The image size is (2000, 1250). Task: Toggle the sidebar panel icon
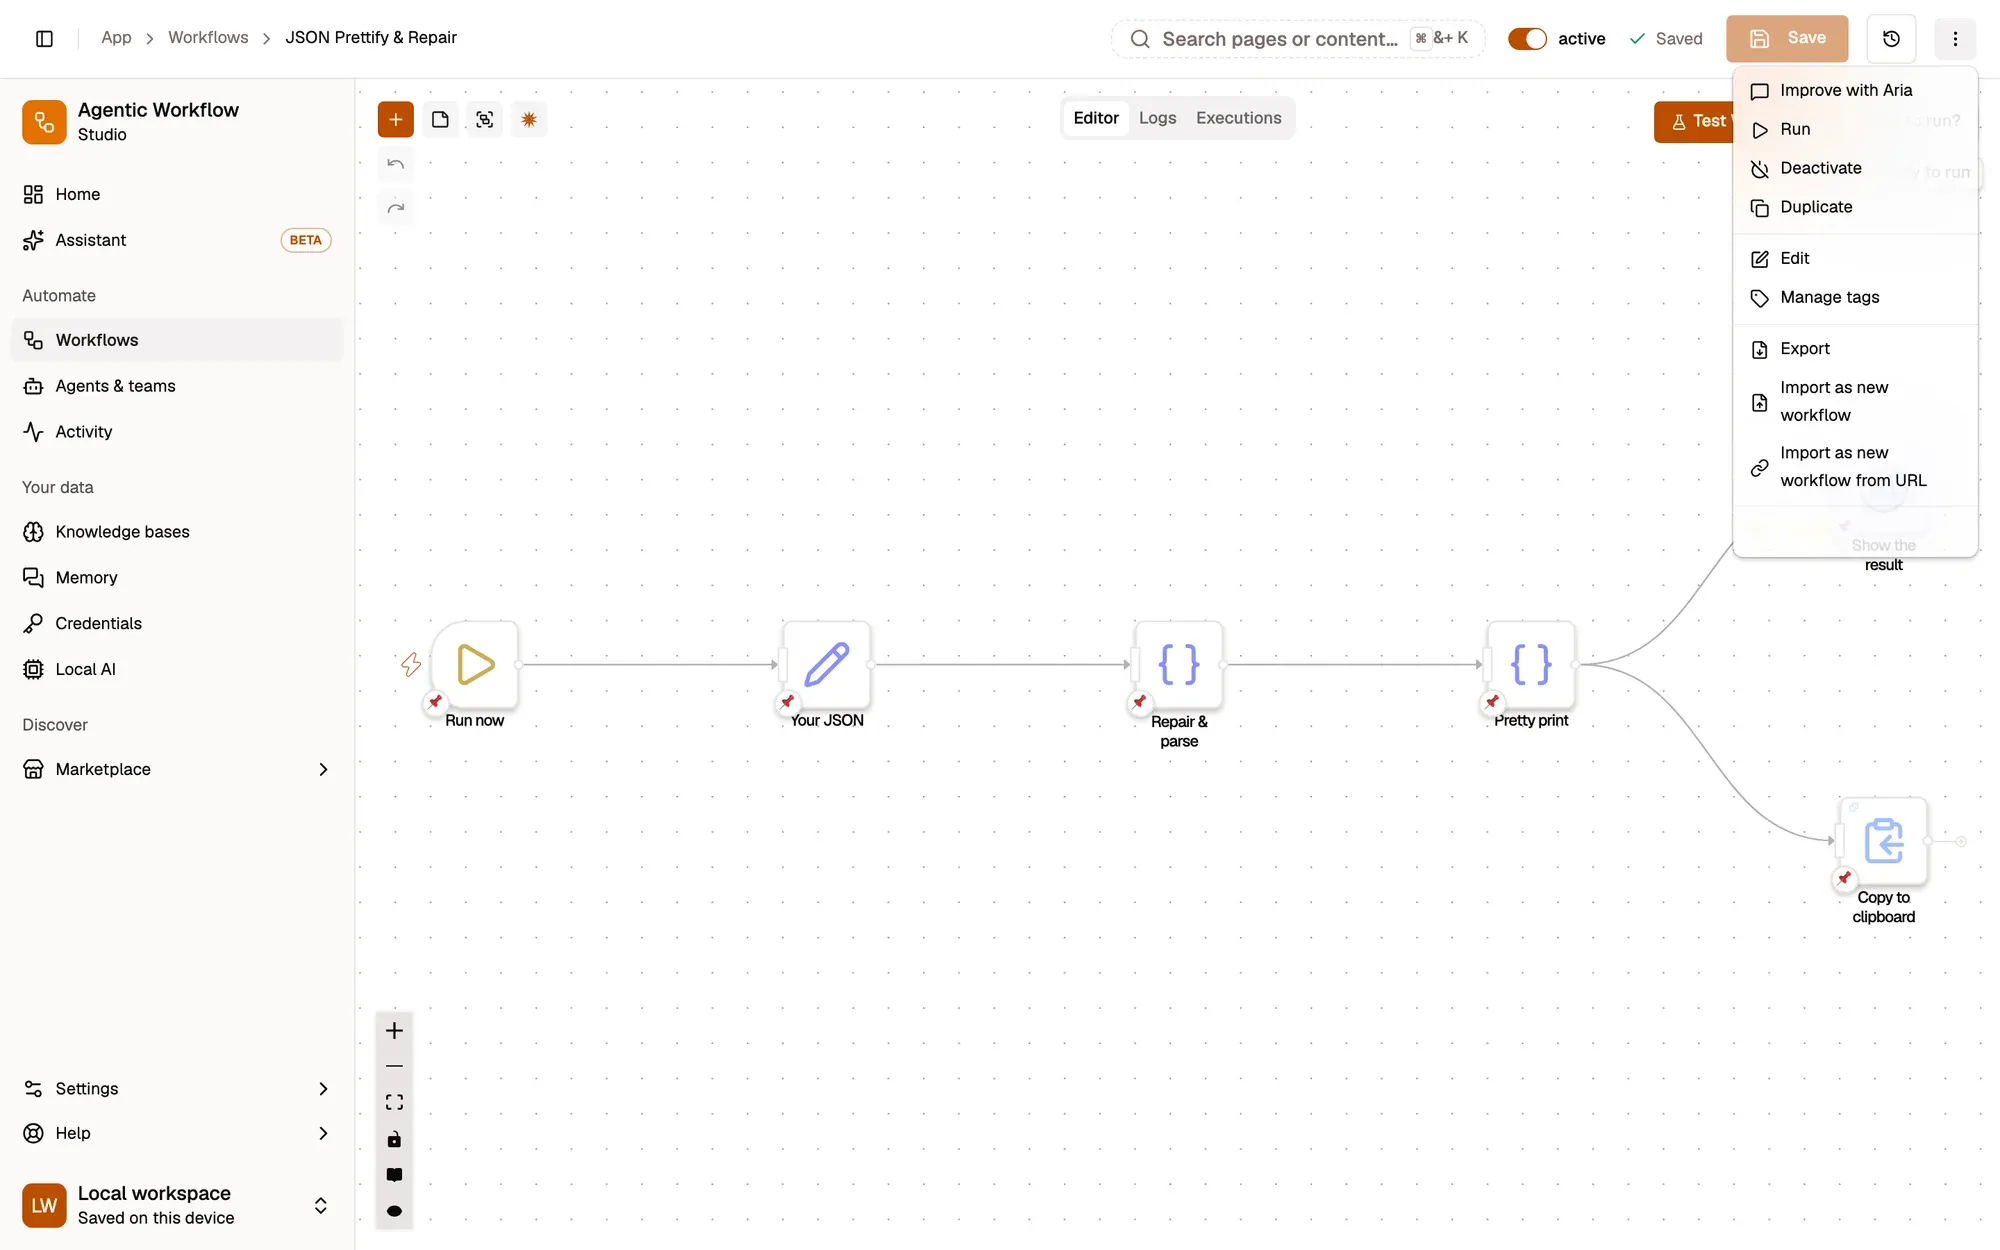pyautogui.click(x=44, y=38)
